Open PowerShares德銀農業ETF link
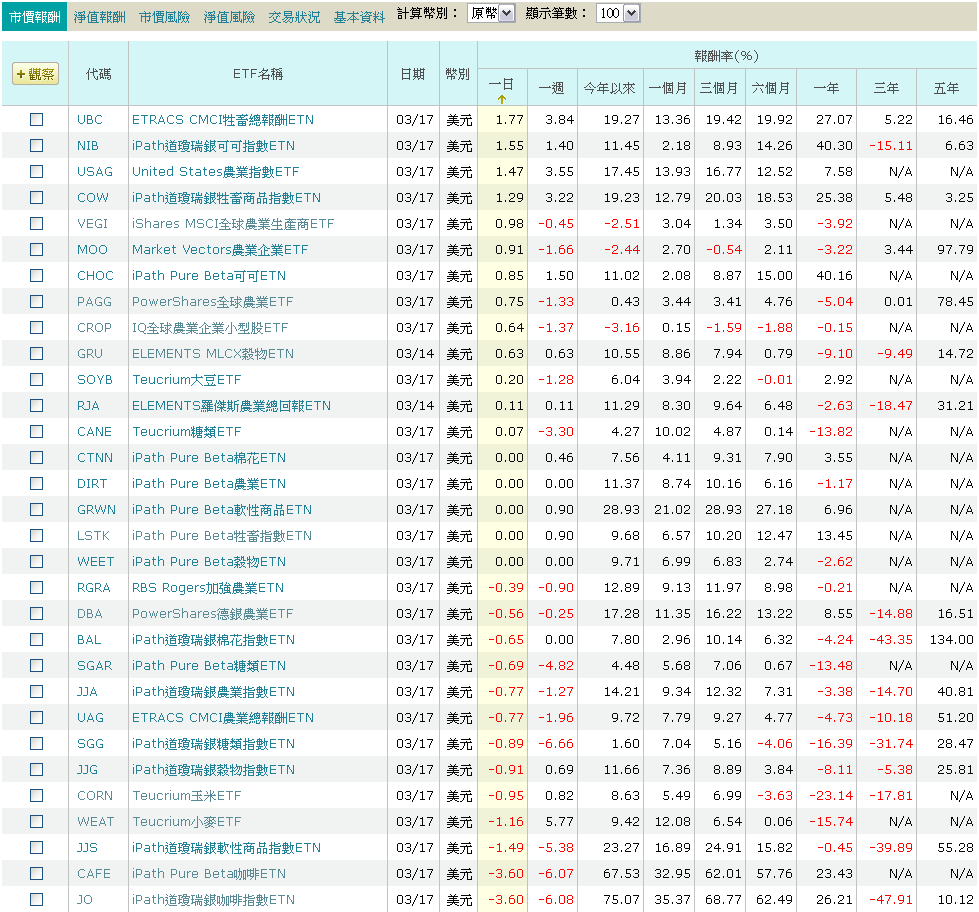Image resolution: width=979 pixels, height=912 pixels. 212,614
